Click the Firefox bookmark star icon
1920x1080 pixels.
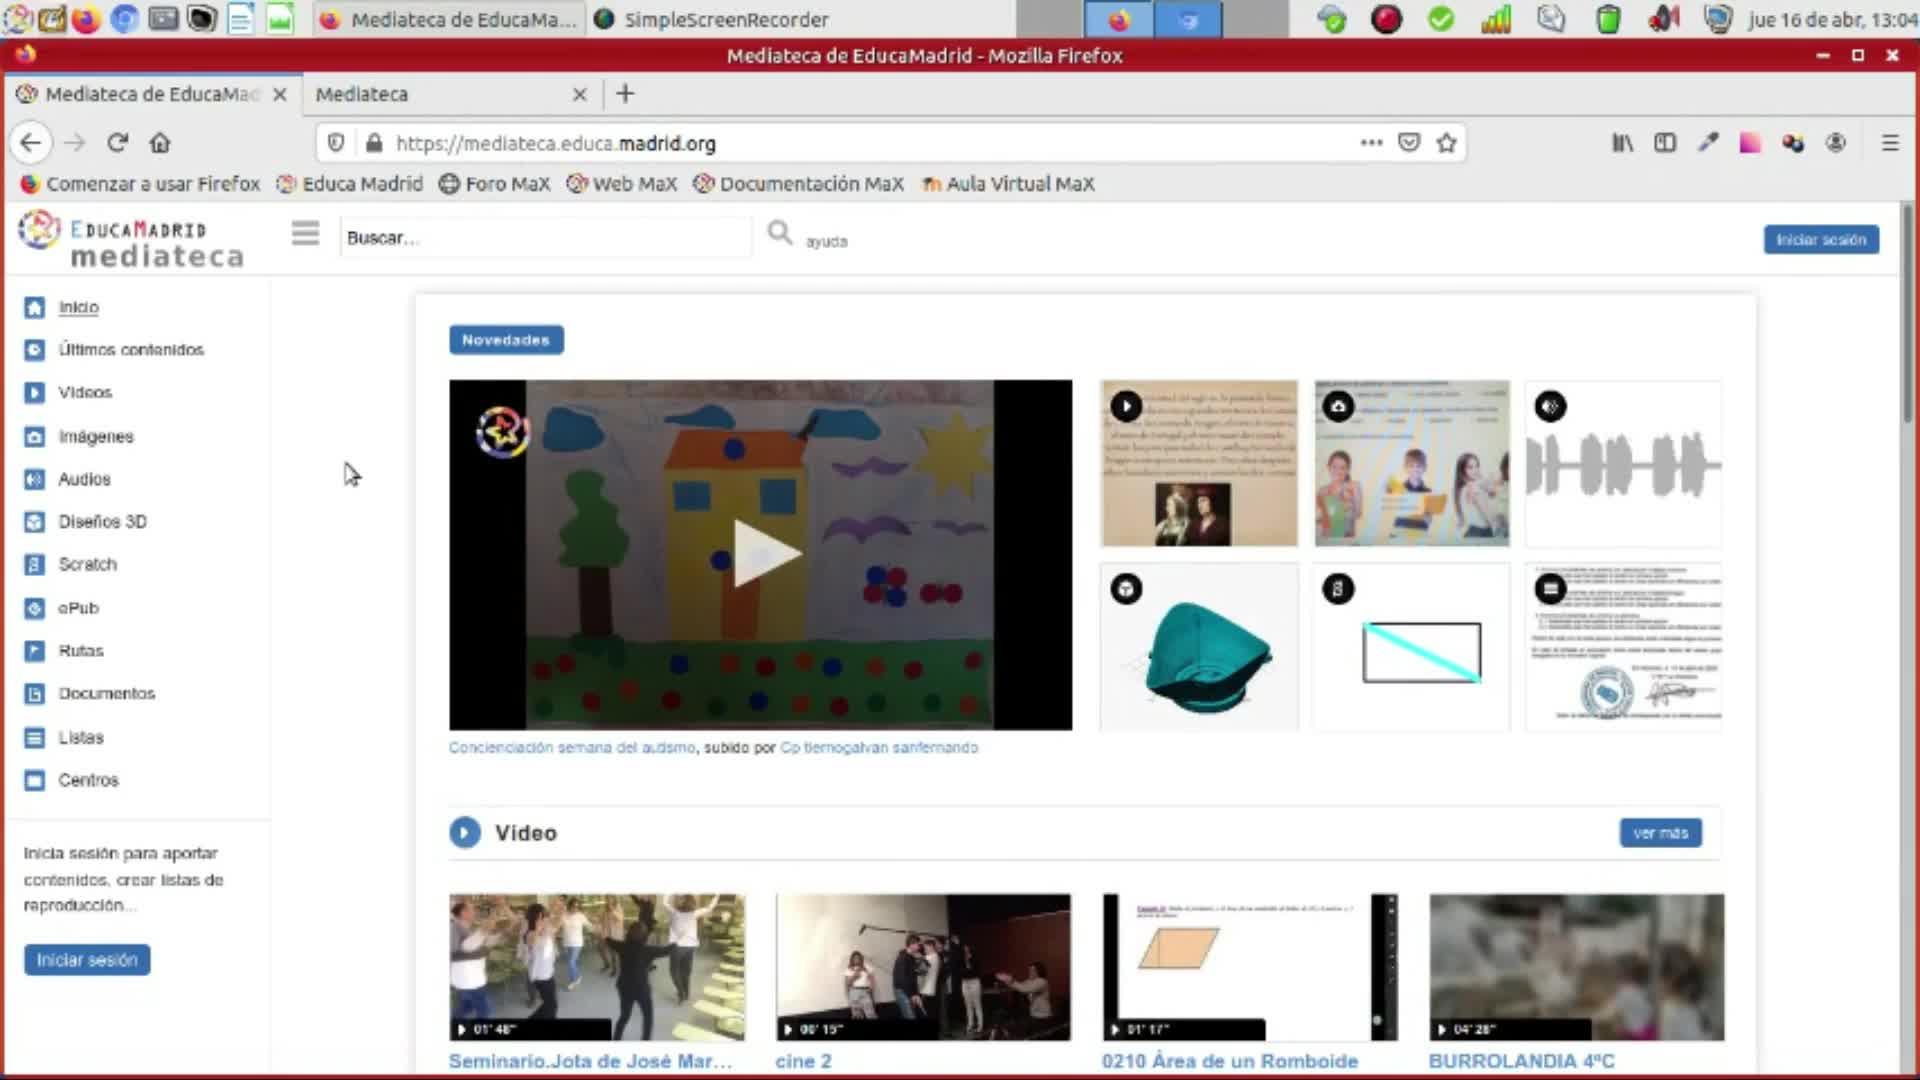tap(1446, 143)
